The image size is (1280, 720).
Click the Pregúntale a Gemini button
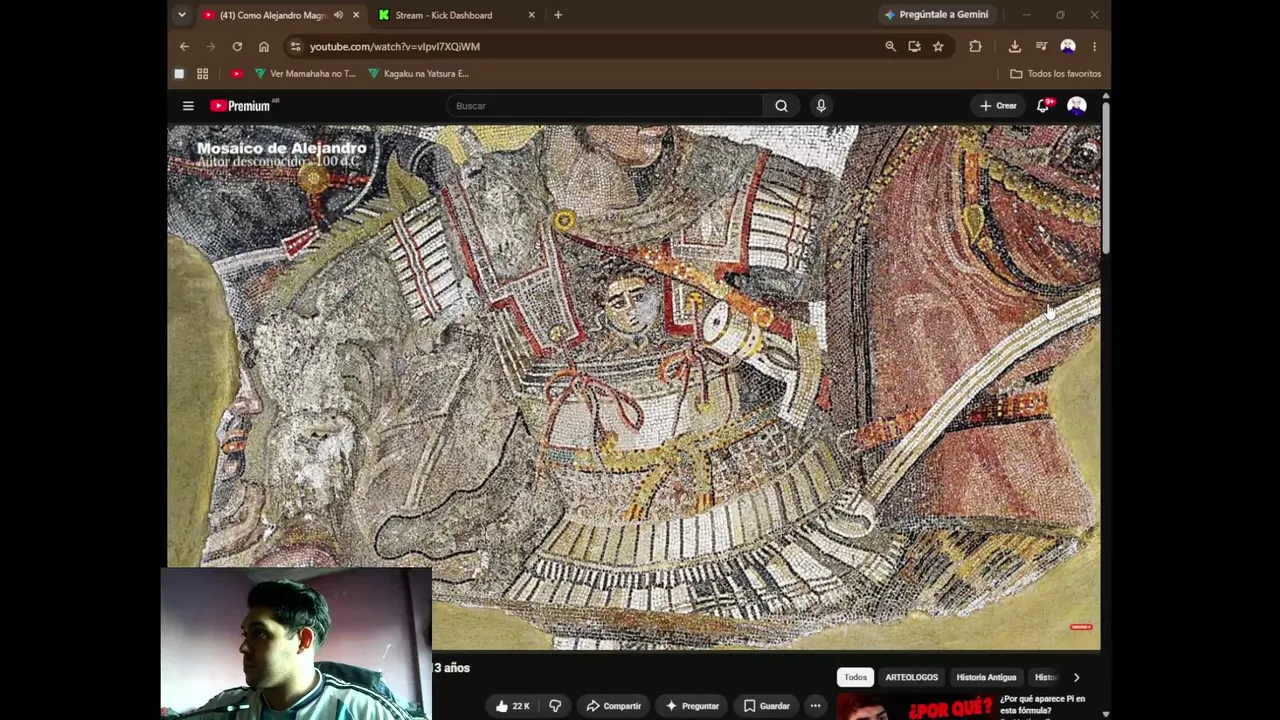[x=936, y=15]
